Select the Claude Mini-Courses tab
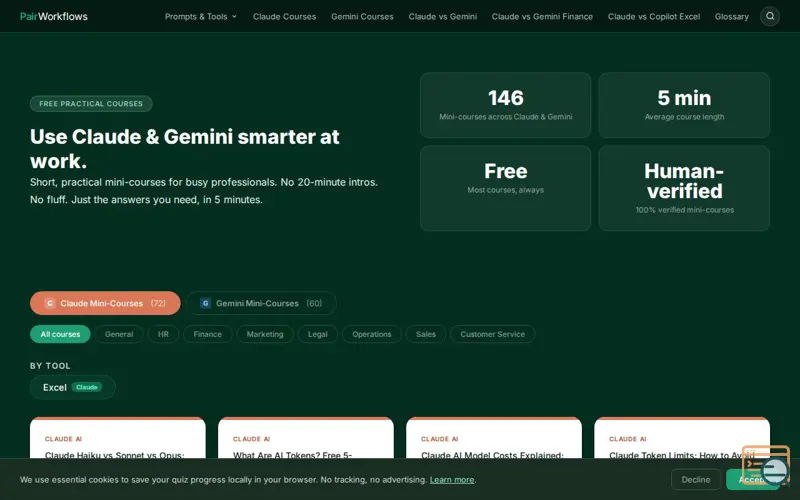The height and width of the screenshot is (500, 800). pyautogui.click(x=105, y=303)
